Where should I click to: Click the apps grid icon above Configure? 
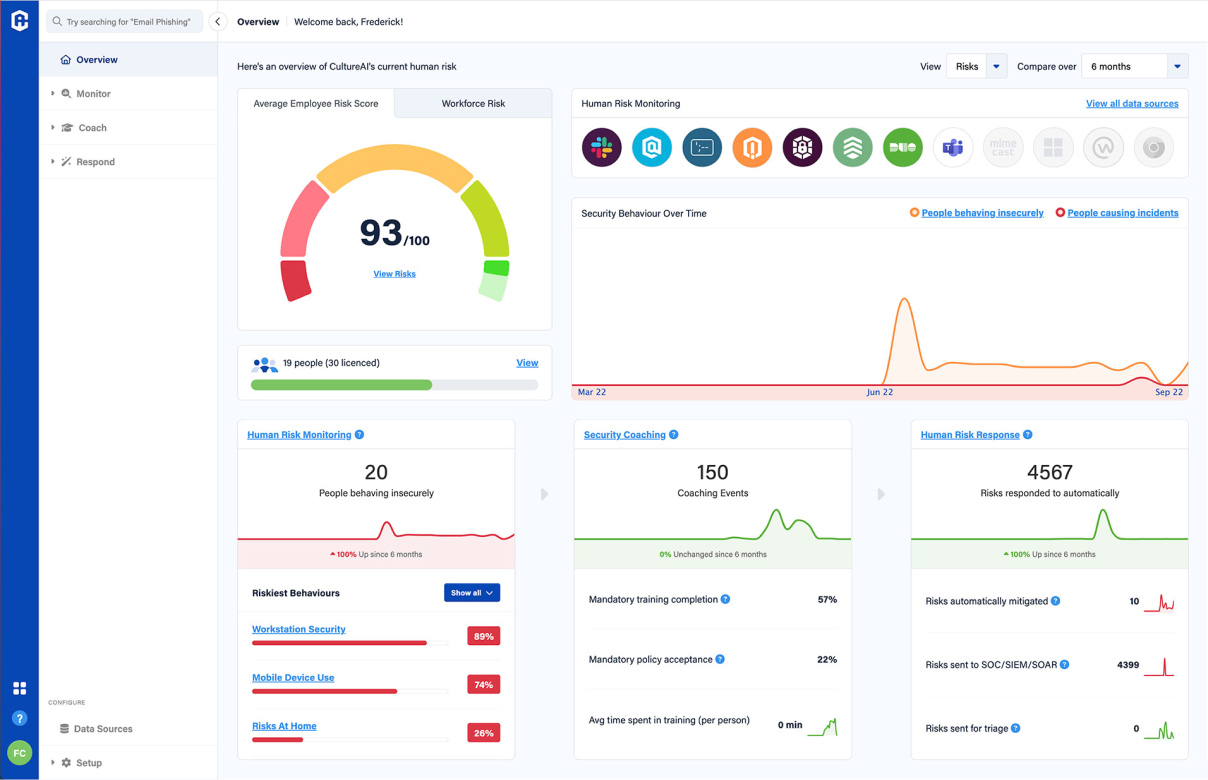click(19, 688)
